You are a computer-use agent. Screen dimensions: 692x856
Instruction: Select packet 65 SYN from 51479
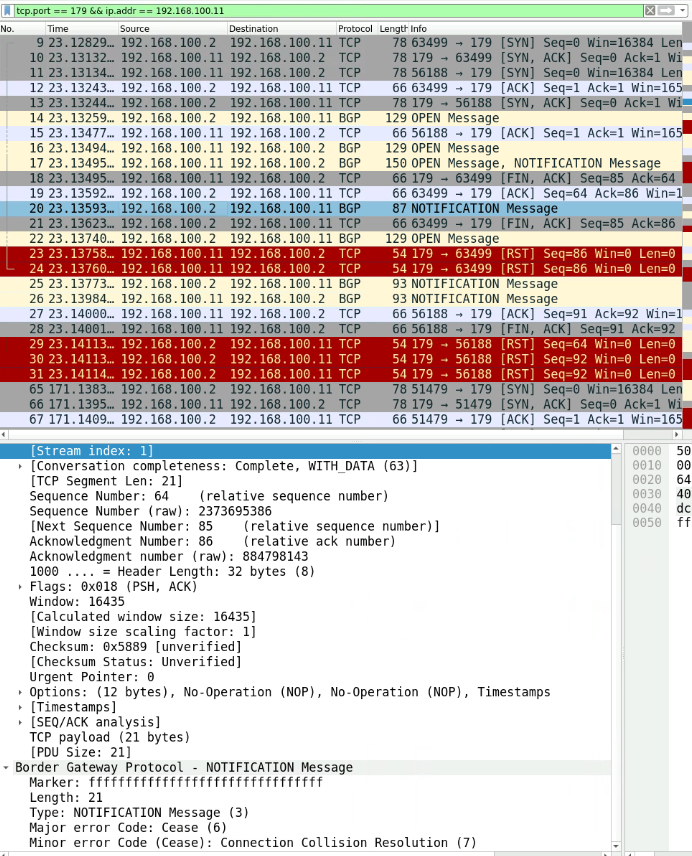[x=341, y=389]
